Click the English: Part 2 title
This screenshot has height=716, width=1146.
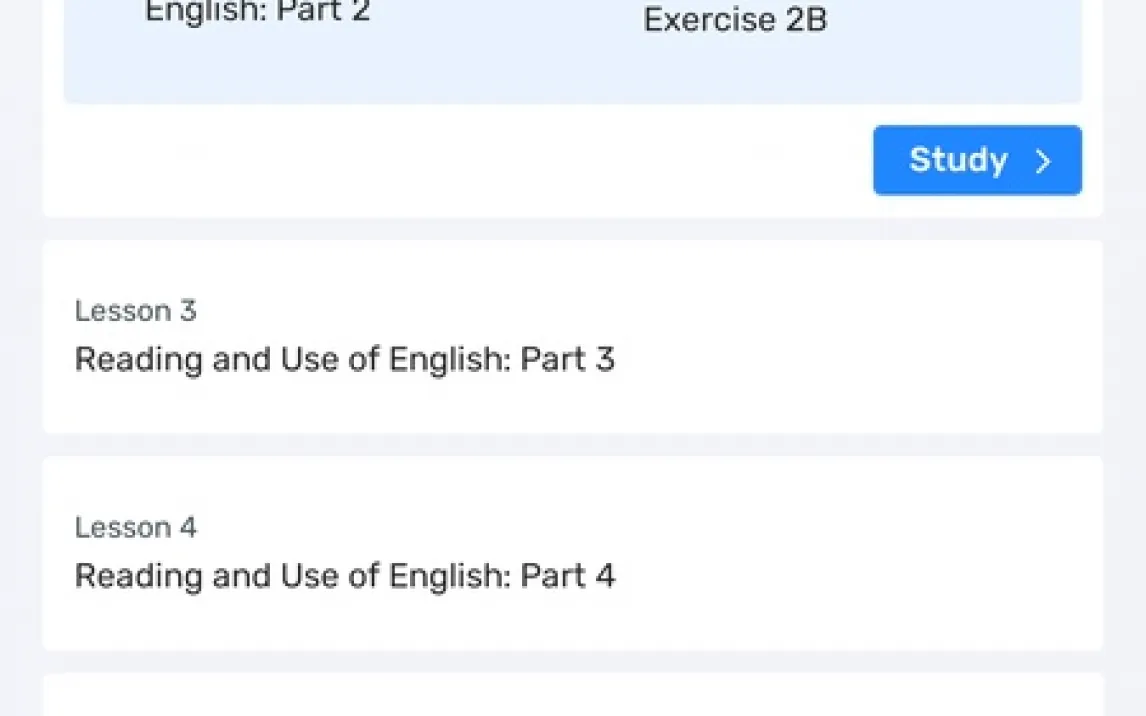coord(258,13)
